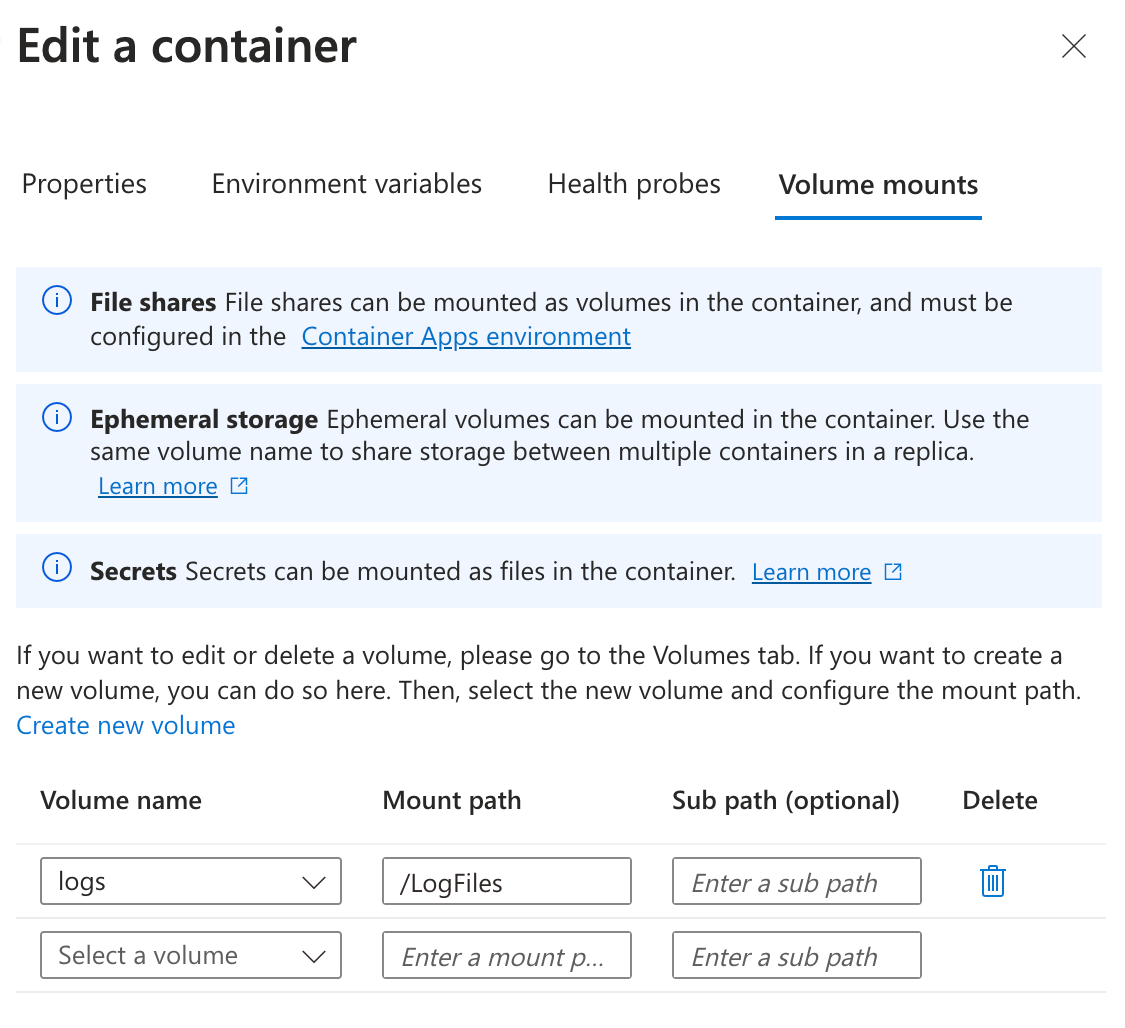1125x1028 pixels.
Task: Switch to the Environment variables tab
Action: (346, 183)
